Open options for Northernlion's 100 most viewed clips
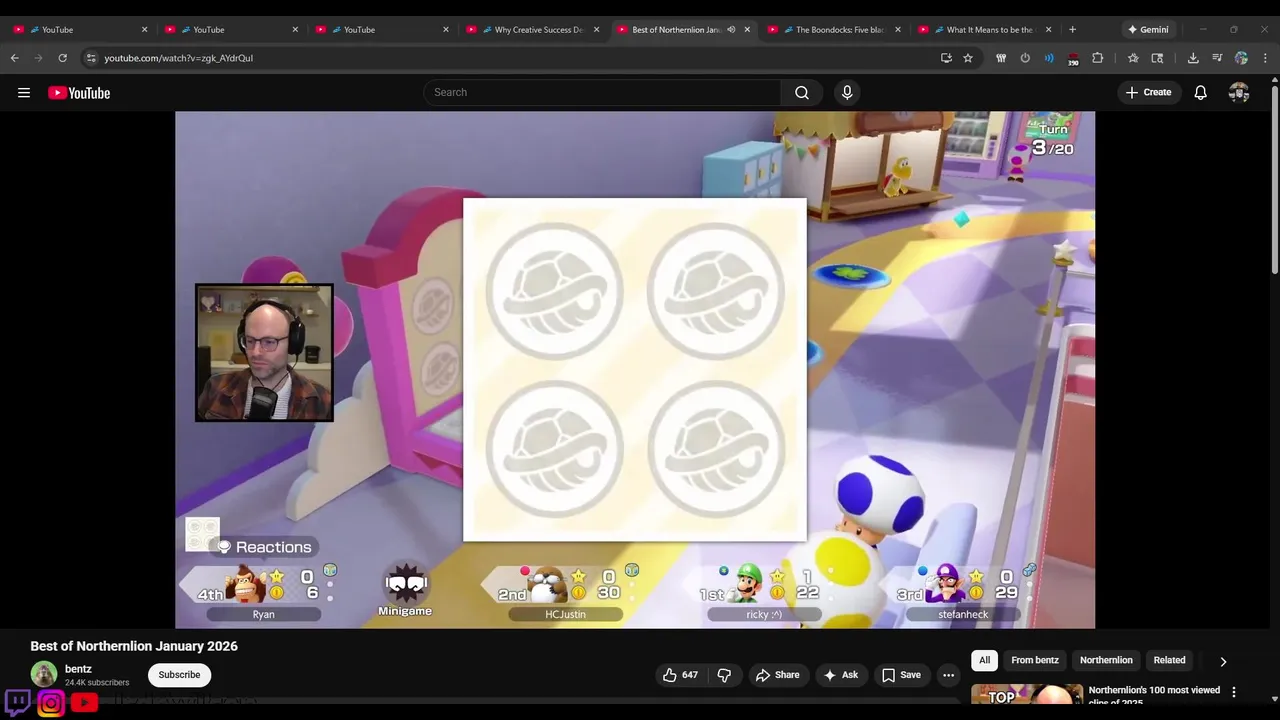1280x720 pixels. coord(1234,692)
